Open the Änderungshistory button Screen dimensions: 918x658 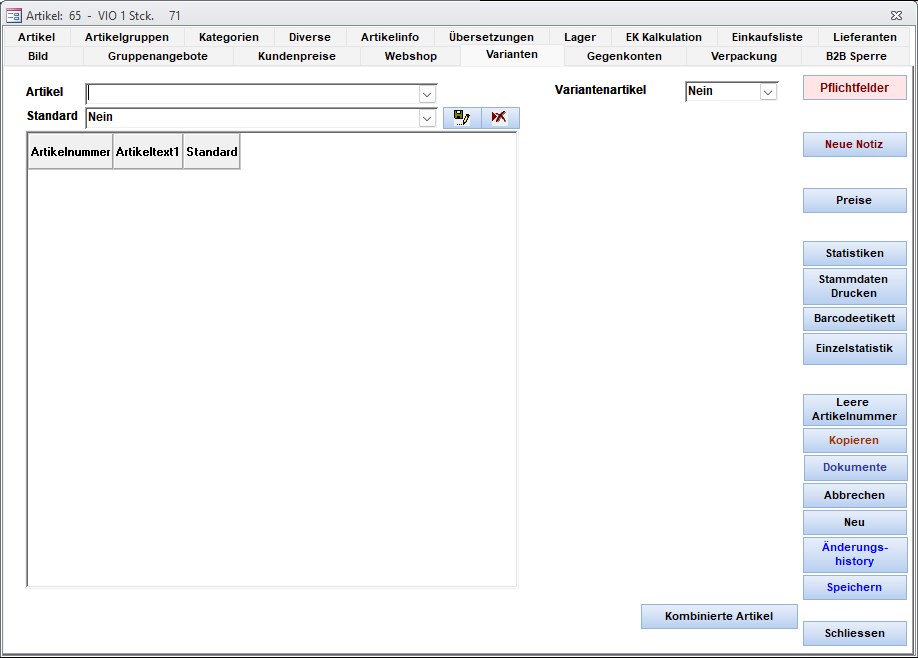click(854, 554)
